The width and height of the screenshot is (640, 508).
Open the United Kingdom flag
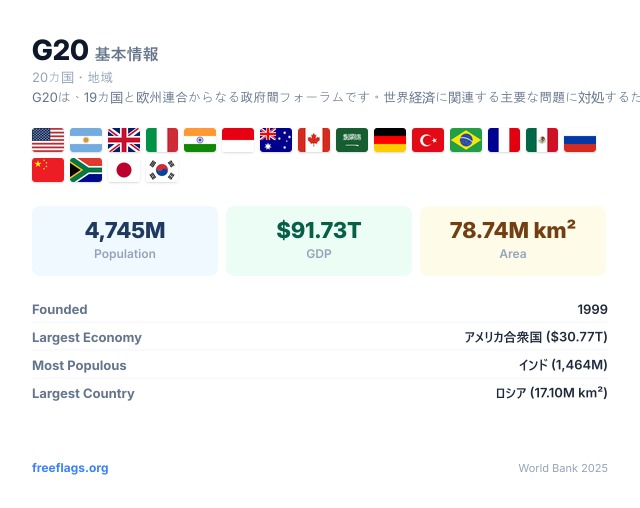click(124, 140)
